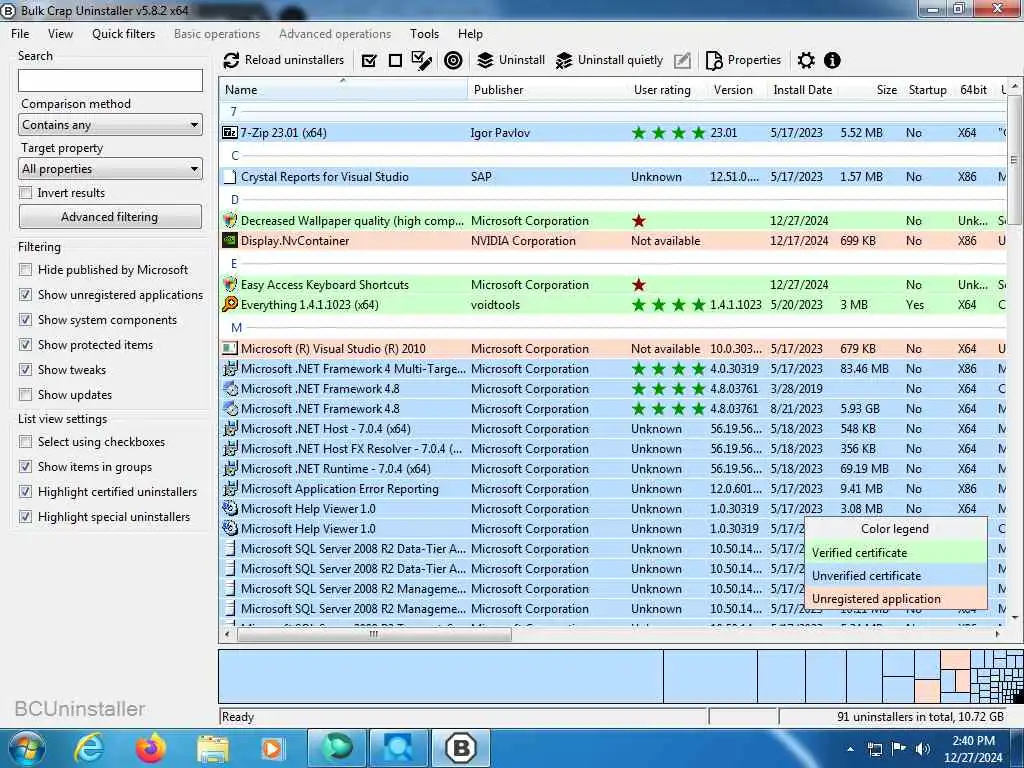Open Windows Start button

(x=25, y=748)
